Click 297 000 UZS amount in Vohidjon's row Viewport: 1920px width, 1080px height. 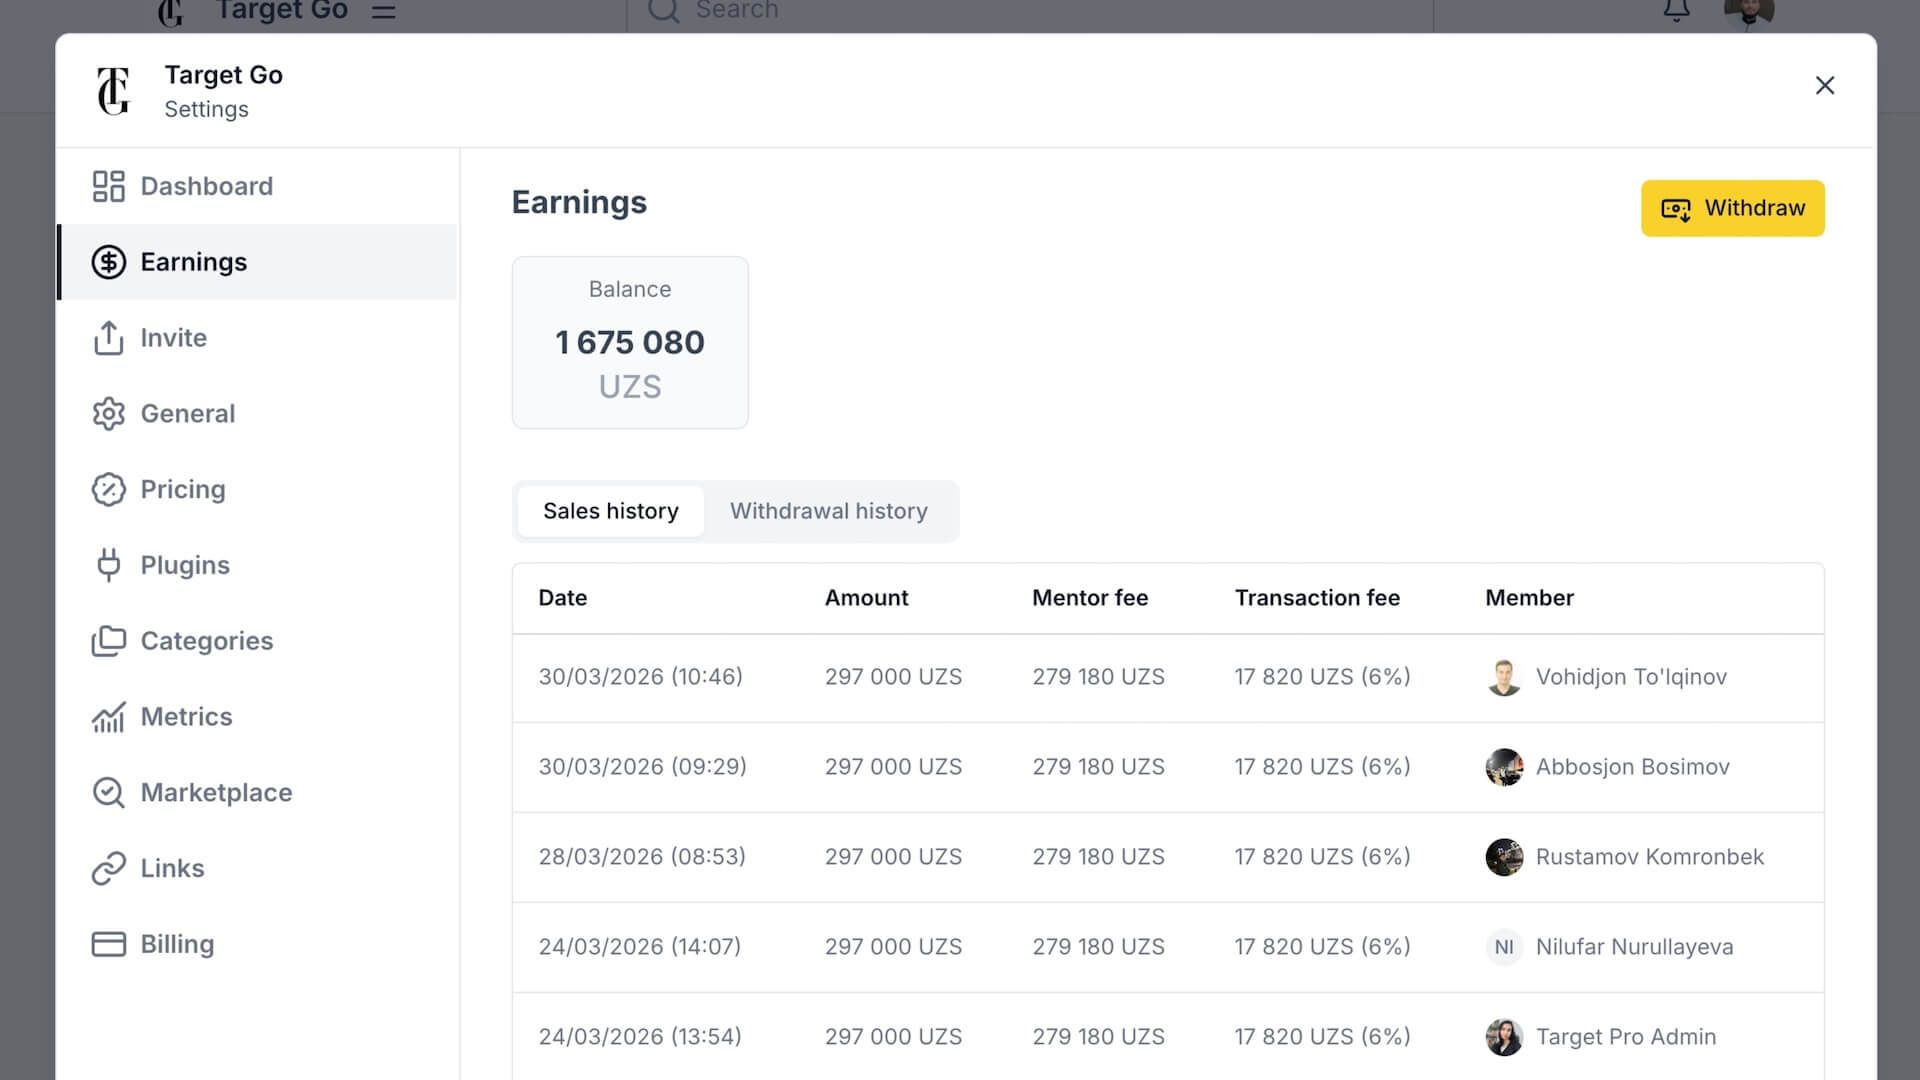tap(893, 677)
